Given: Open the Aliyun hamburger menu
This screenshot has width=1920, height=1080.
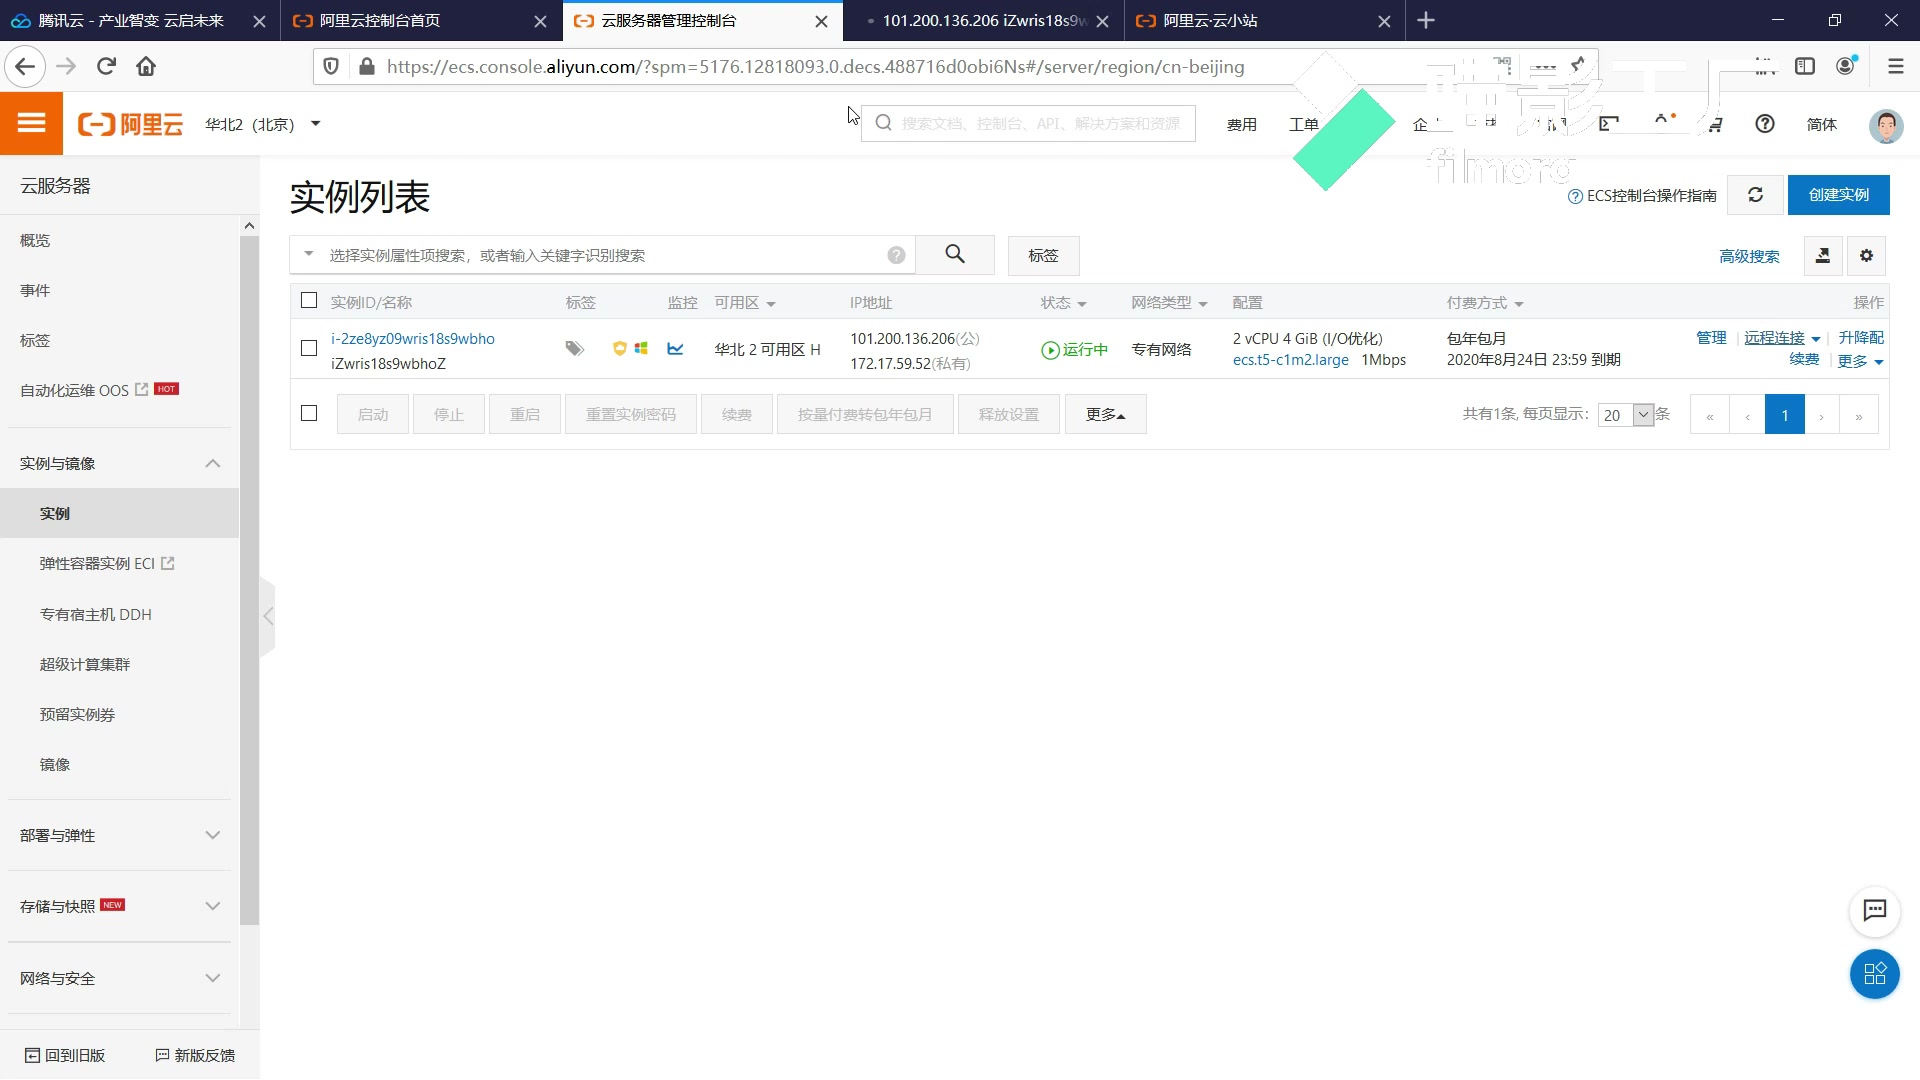Looking at the screenshot, I should pyautogui.click(x=31, y=123).
